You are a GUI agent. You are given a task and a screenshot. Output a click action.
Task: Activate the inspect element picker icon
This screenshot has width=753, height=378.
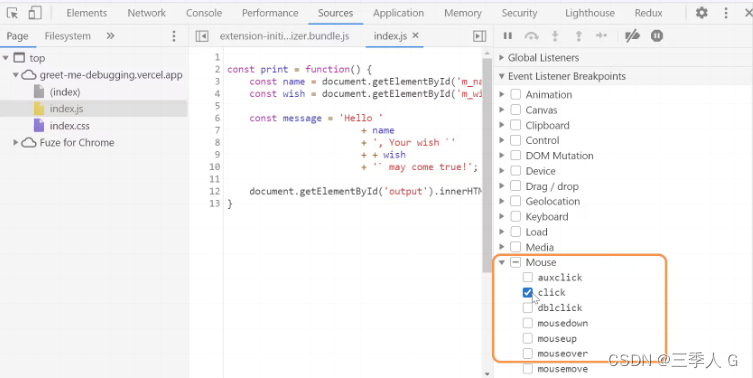tap(12, 13)
